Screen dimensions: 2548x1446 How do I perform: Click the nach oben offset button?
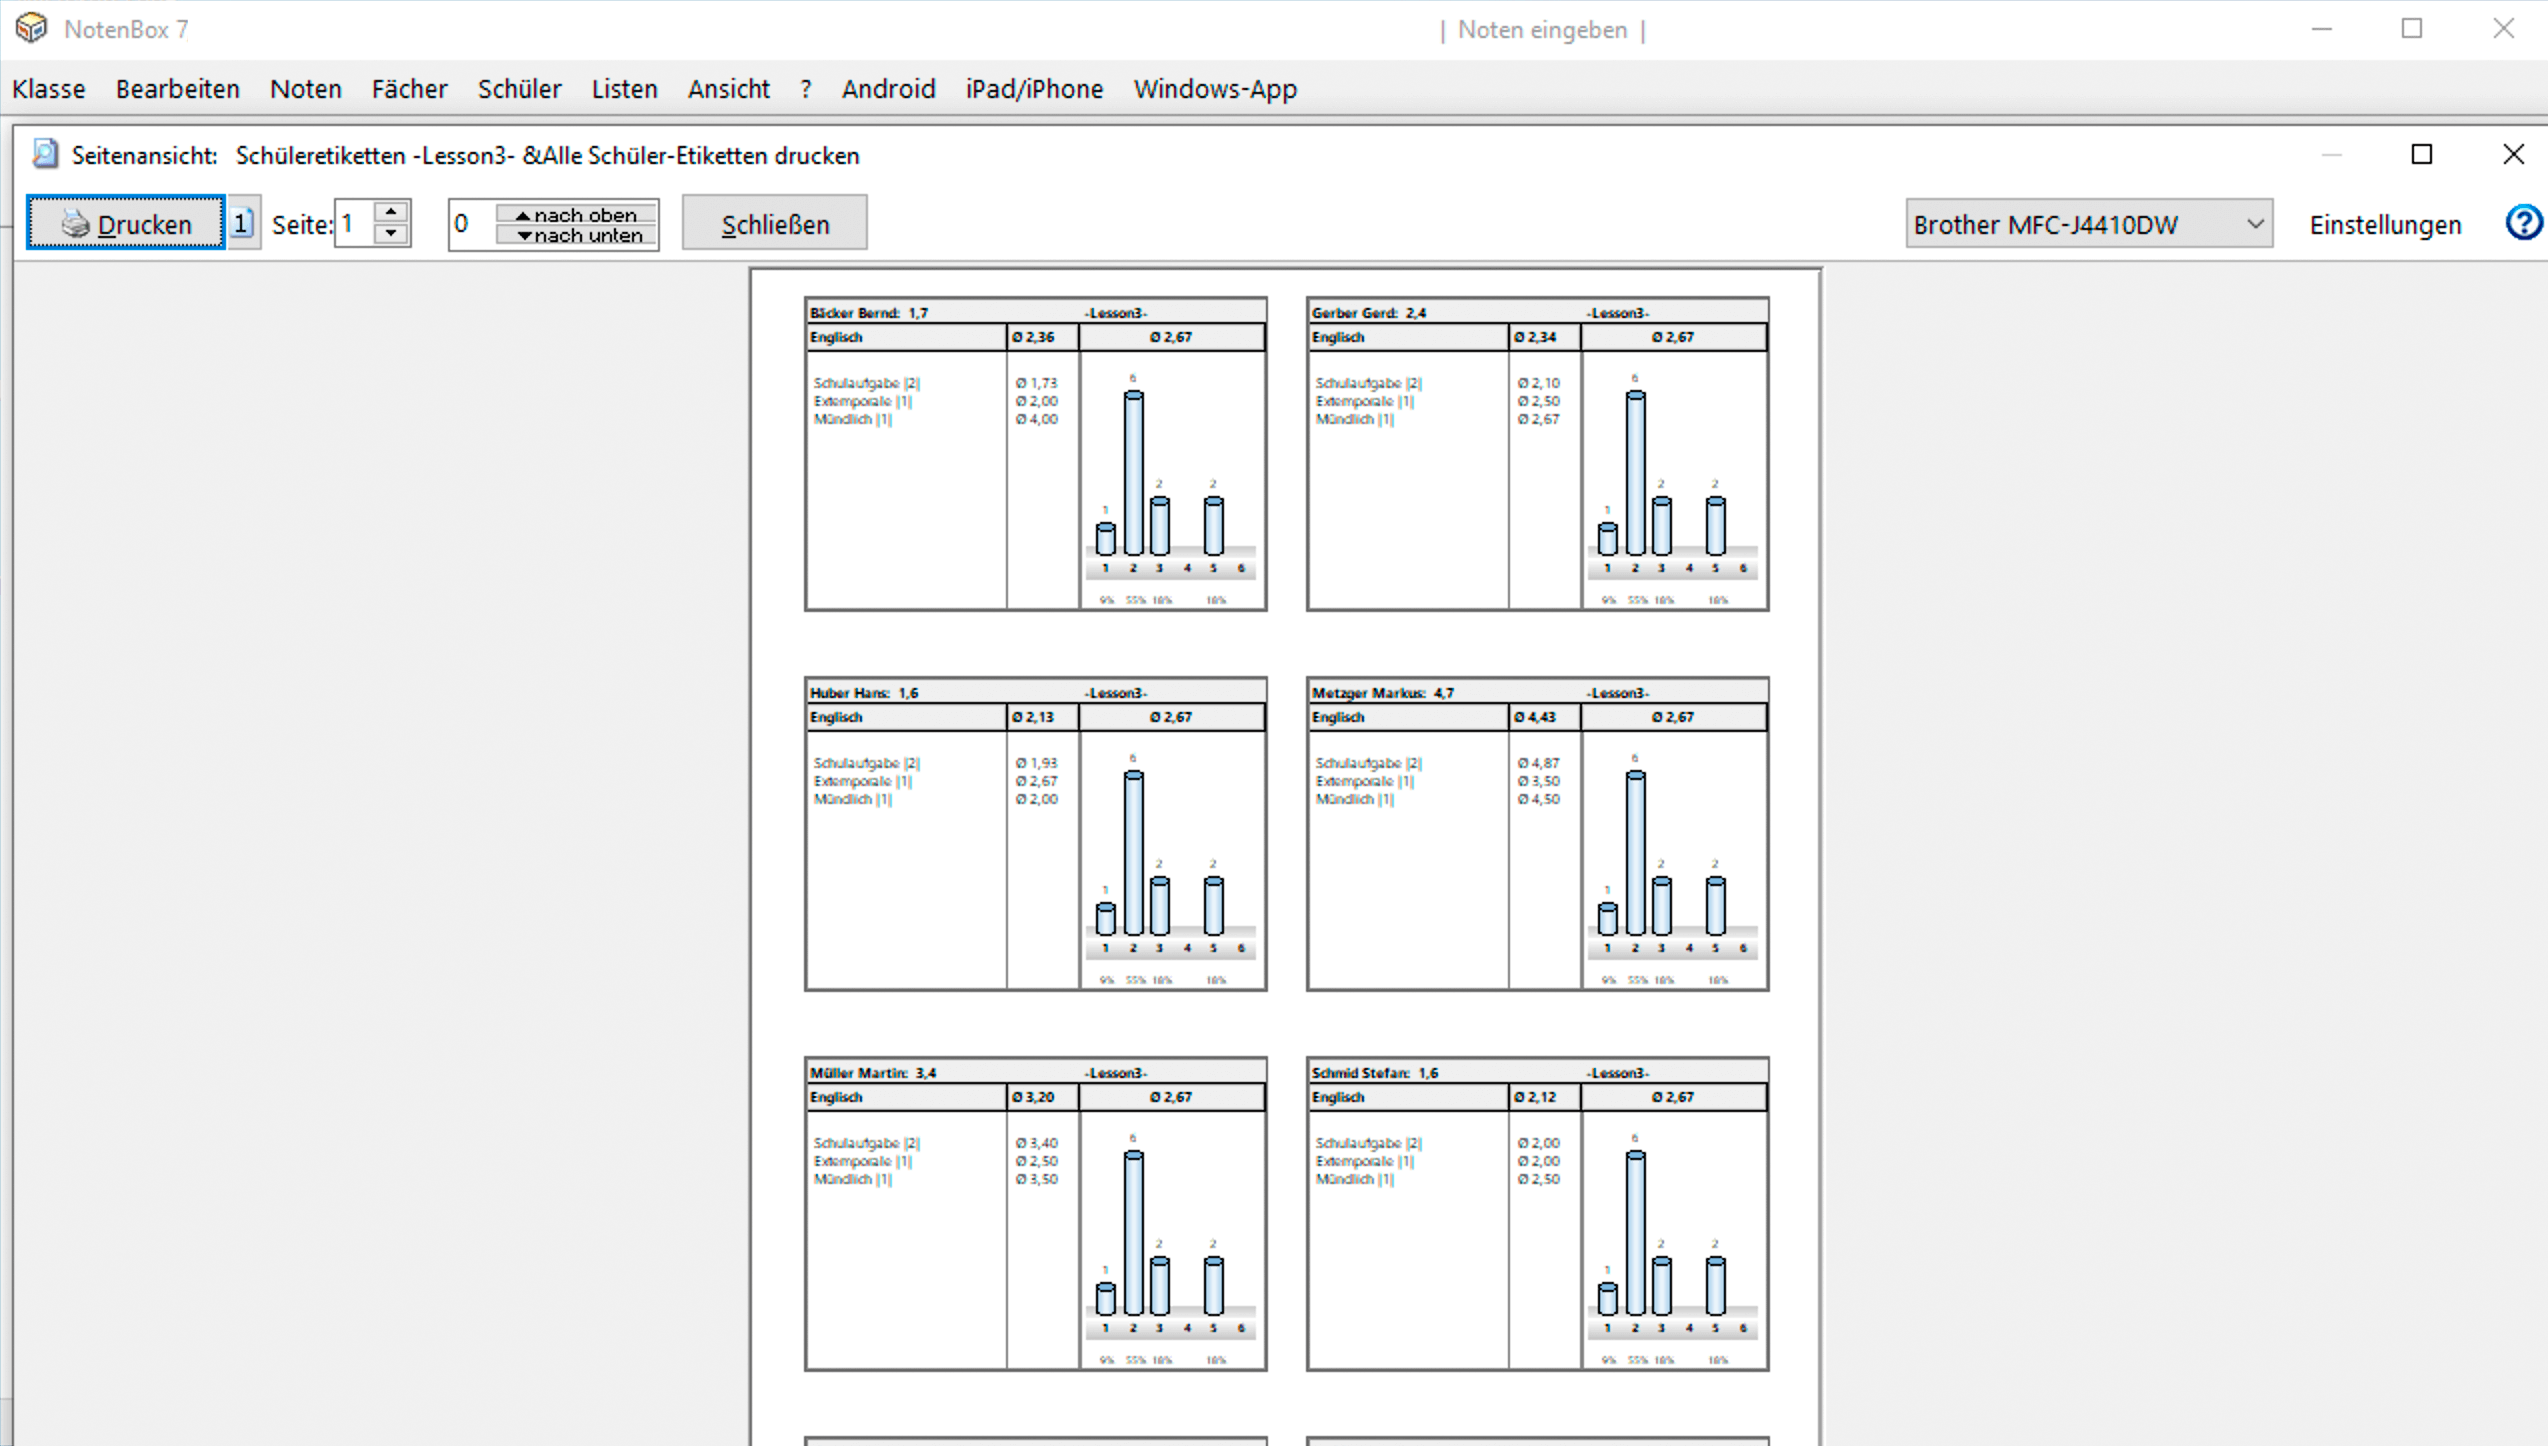coord(576,214)
